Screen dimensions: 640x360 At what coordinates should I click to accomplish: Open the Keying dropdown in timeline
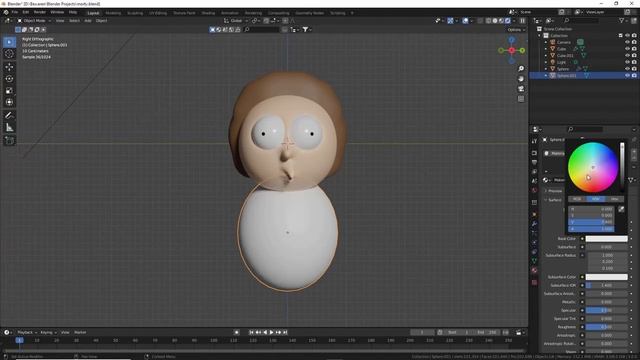click(x=48, y=333)
